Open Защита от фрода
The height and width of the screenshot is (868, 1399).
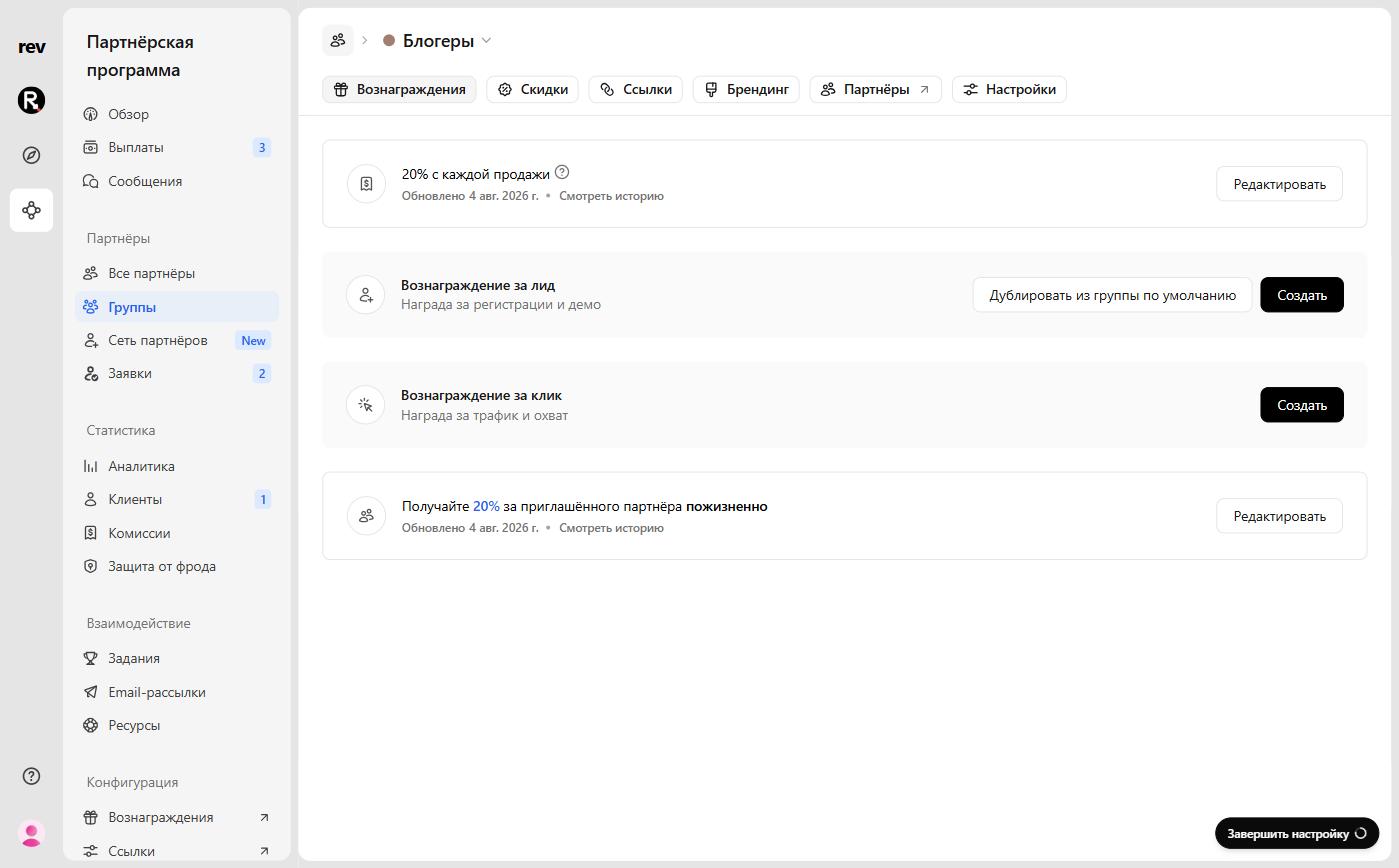tap(177, 566)
